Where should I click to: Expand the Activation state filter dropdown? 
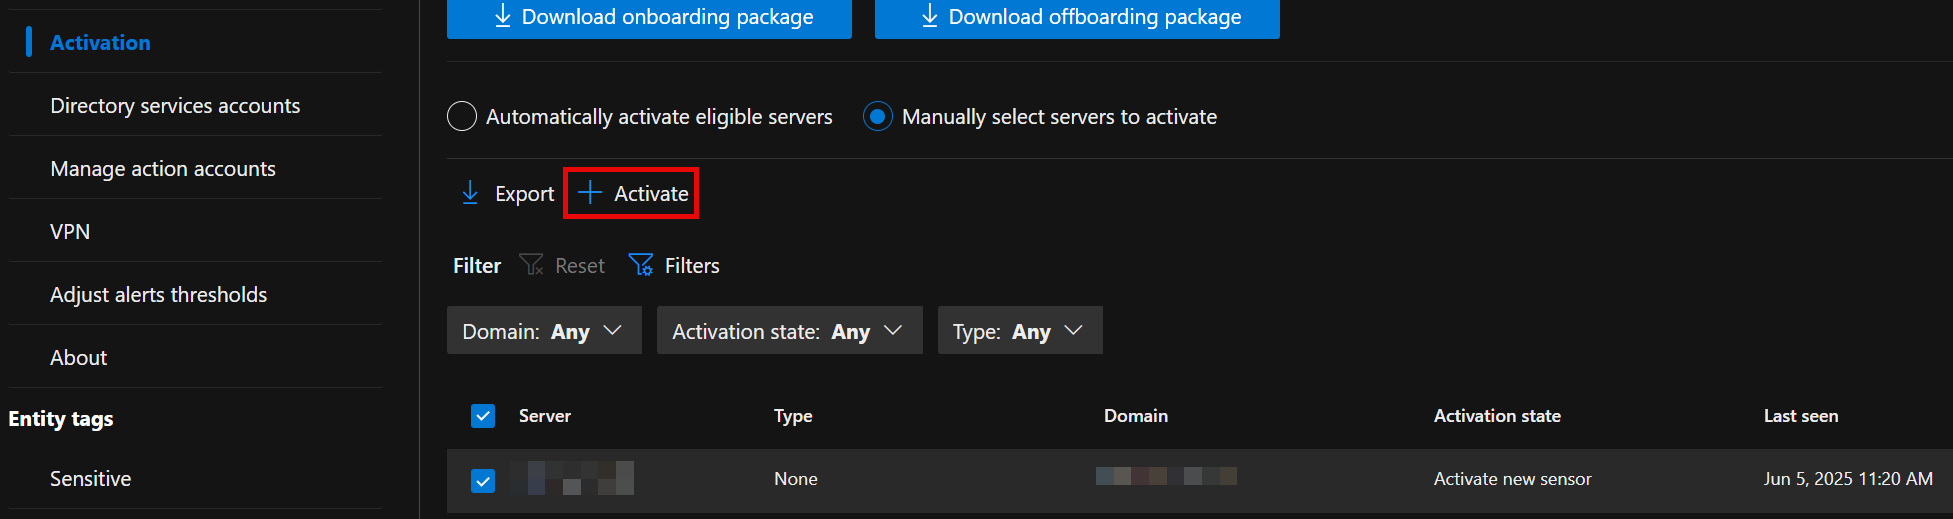pyautogui.click(x=788, y=331)
